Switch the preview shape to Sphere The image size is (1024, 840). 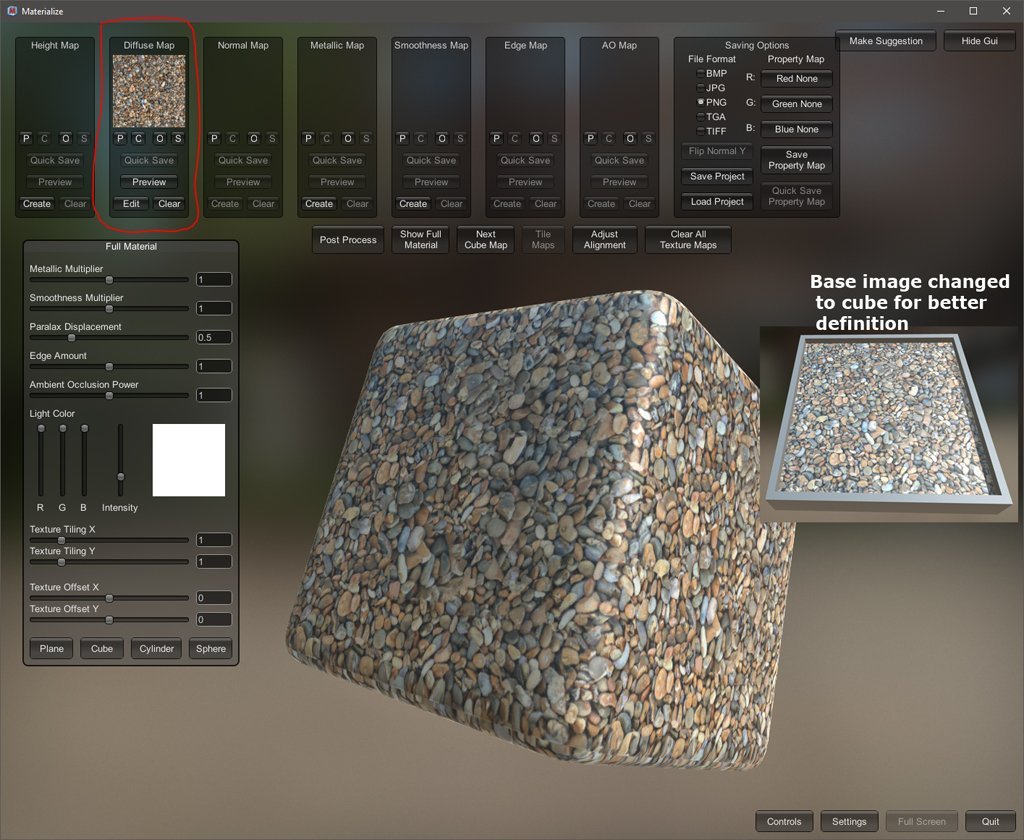point(210,649)
